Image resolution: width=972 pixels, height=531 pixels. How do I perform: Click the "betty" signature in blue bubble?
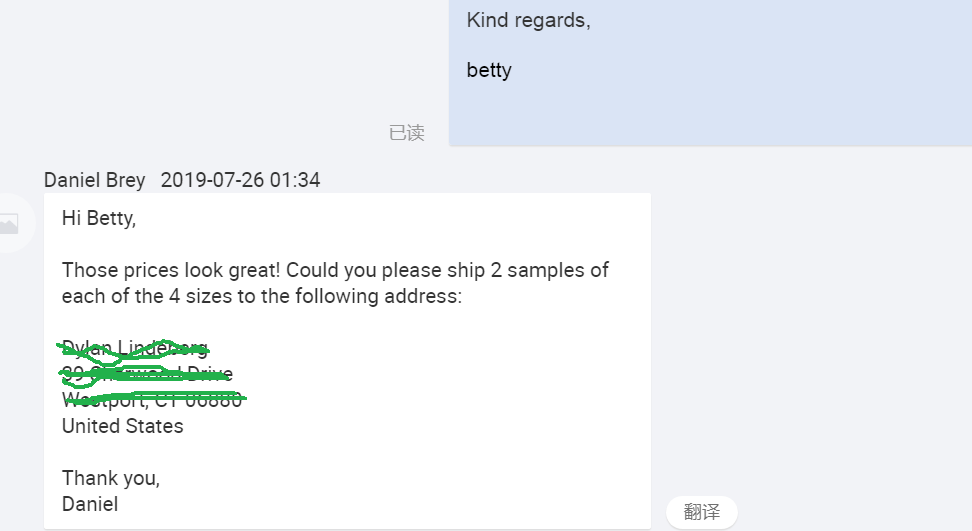coord(489,70)
